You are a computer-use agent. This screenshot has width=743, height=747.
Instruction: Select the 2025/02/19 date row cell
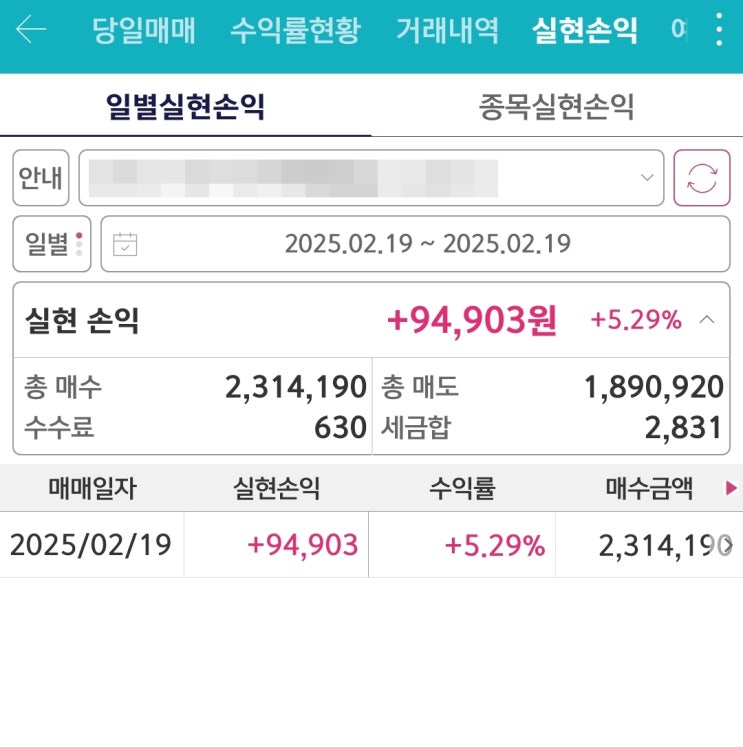click(91, 545)
